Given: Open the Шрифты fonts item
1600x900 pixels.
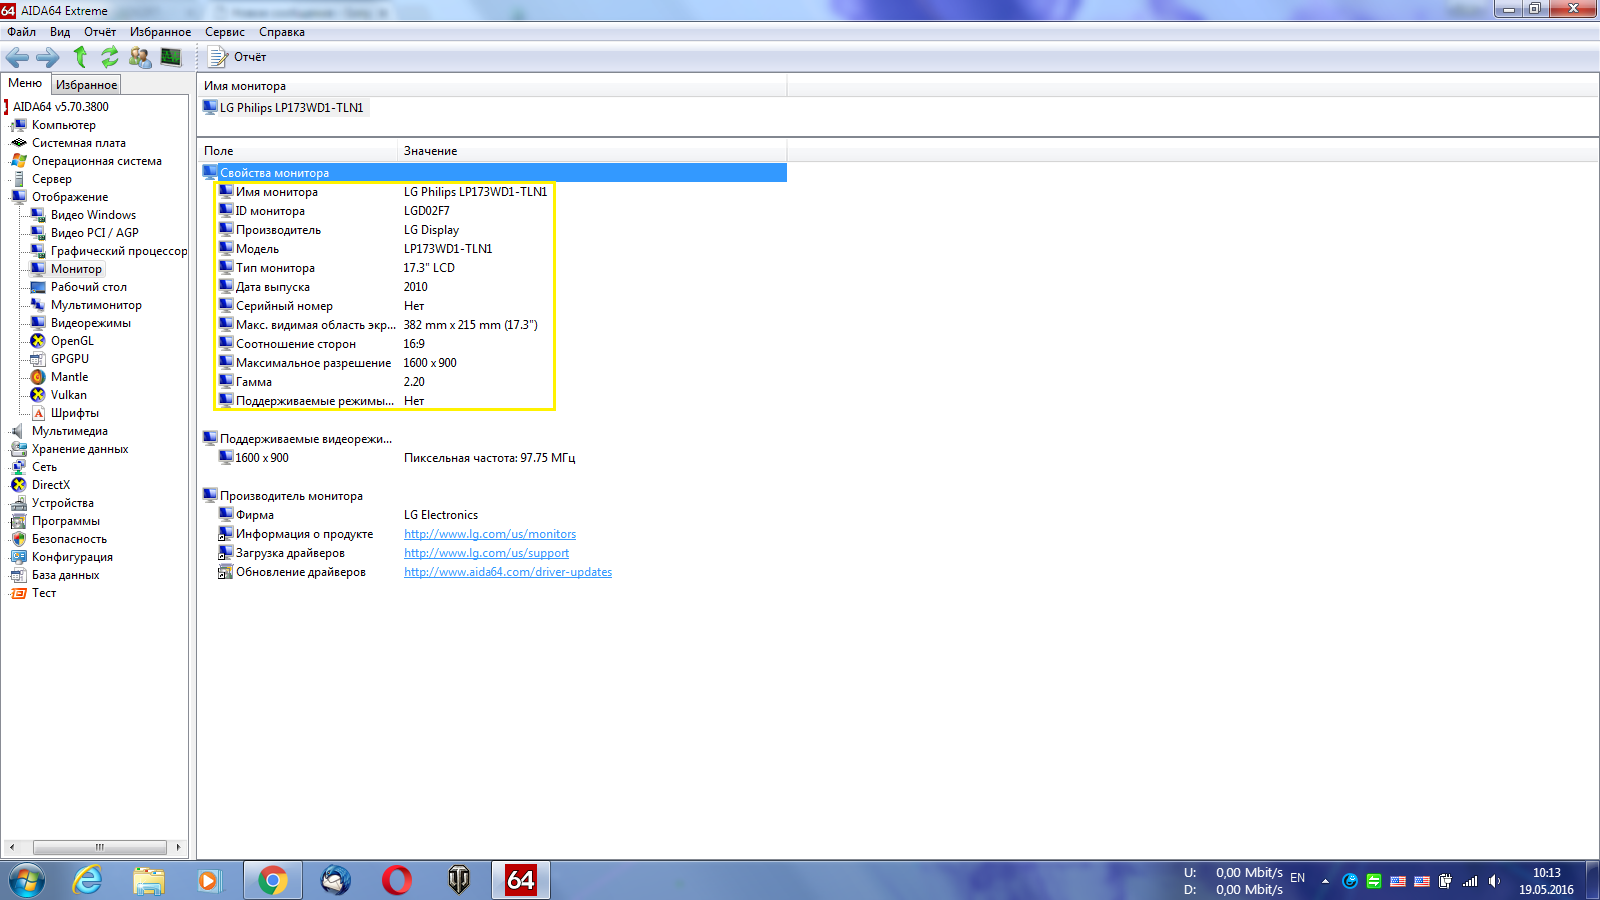Looking at the screenshot, I should point(74,413).
